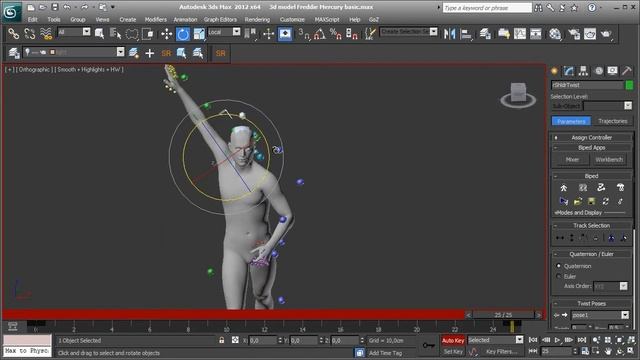Collapse the Biped Apps rollout
This screenshot has height=360, width=640.
591,147
